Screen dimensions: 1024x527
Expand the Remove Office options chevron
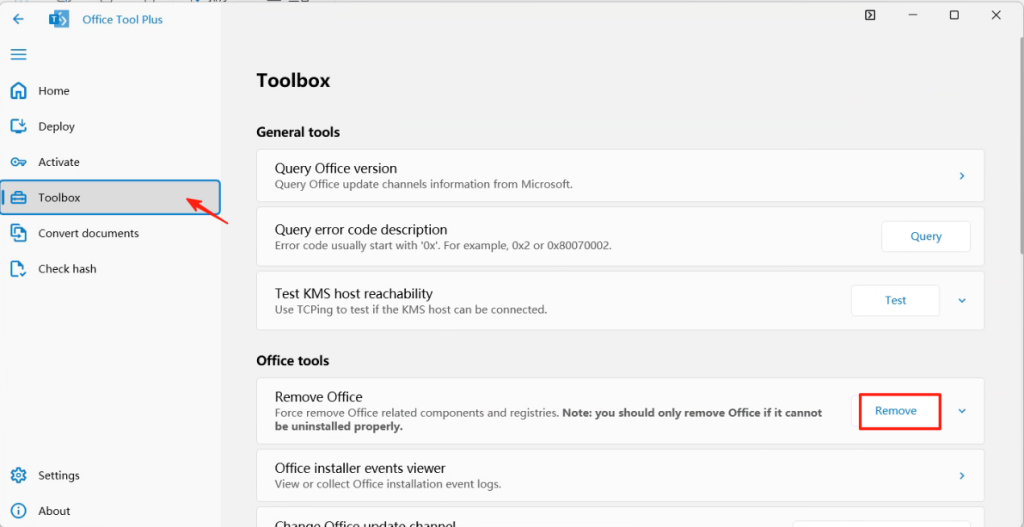coord(962,411)
